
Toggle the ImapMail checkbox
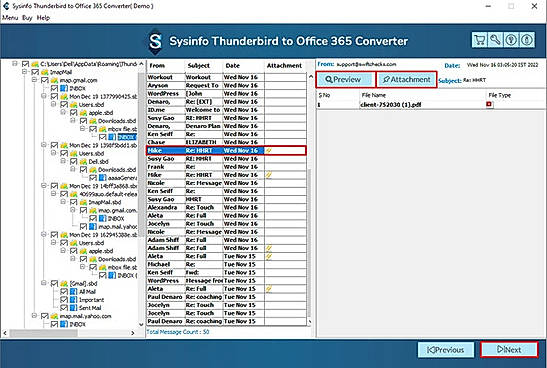(x=35, y=72)
